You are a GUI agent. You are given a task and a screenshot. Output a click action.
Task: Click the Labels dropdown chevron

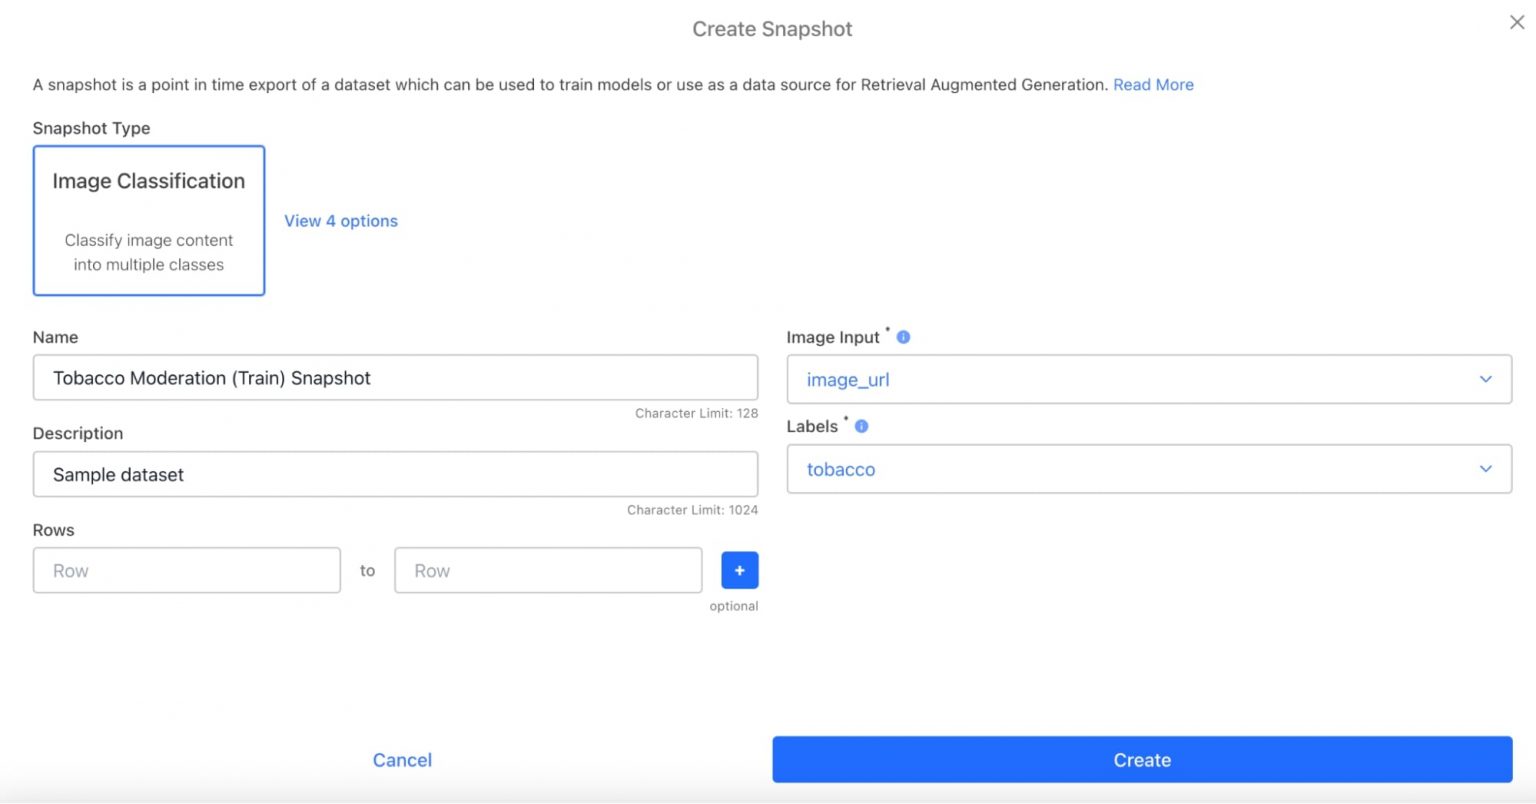(1486, 468)
